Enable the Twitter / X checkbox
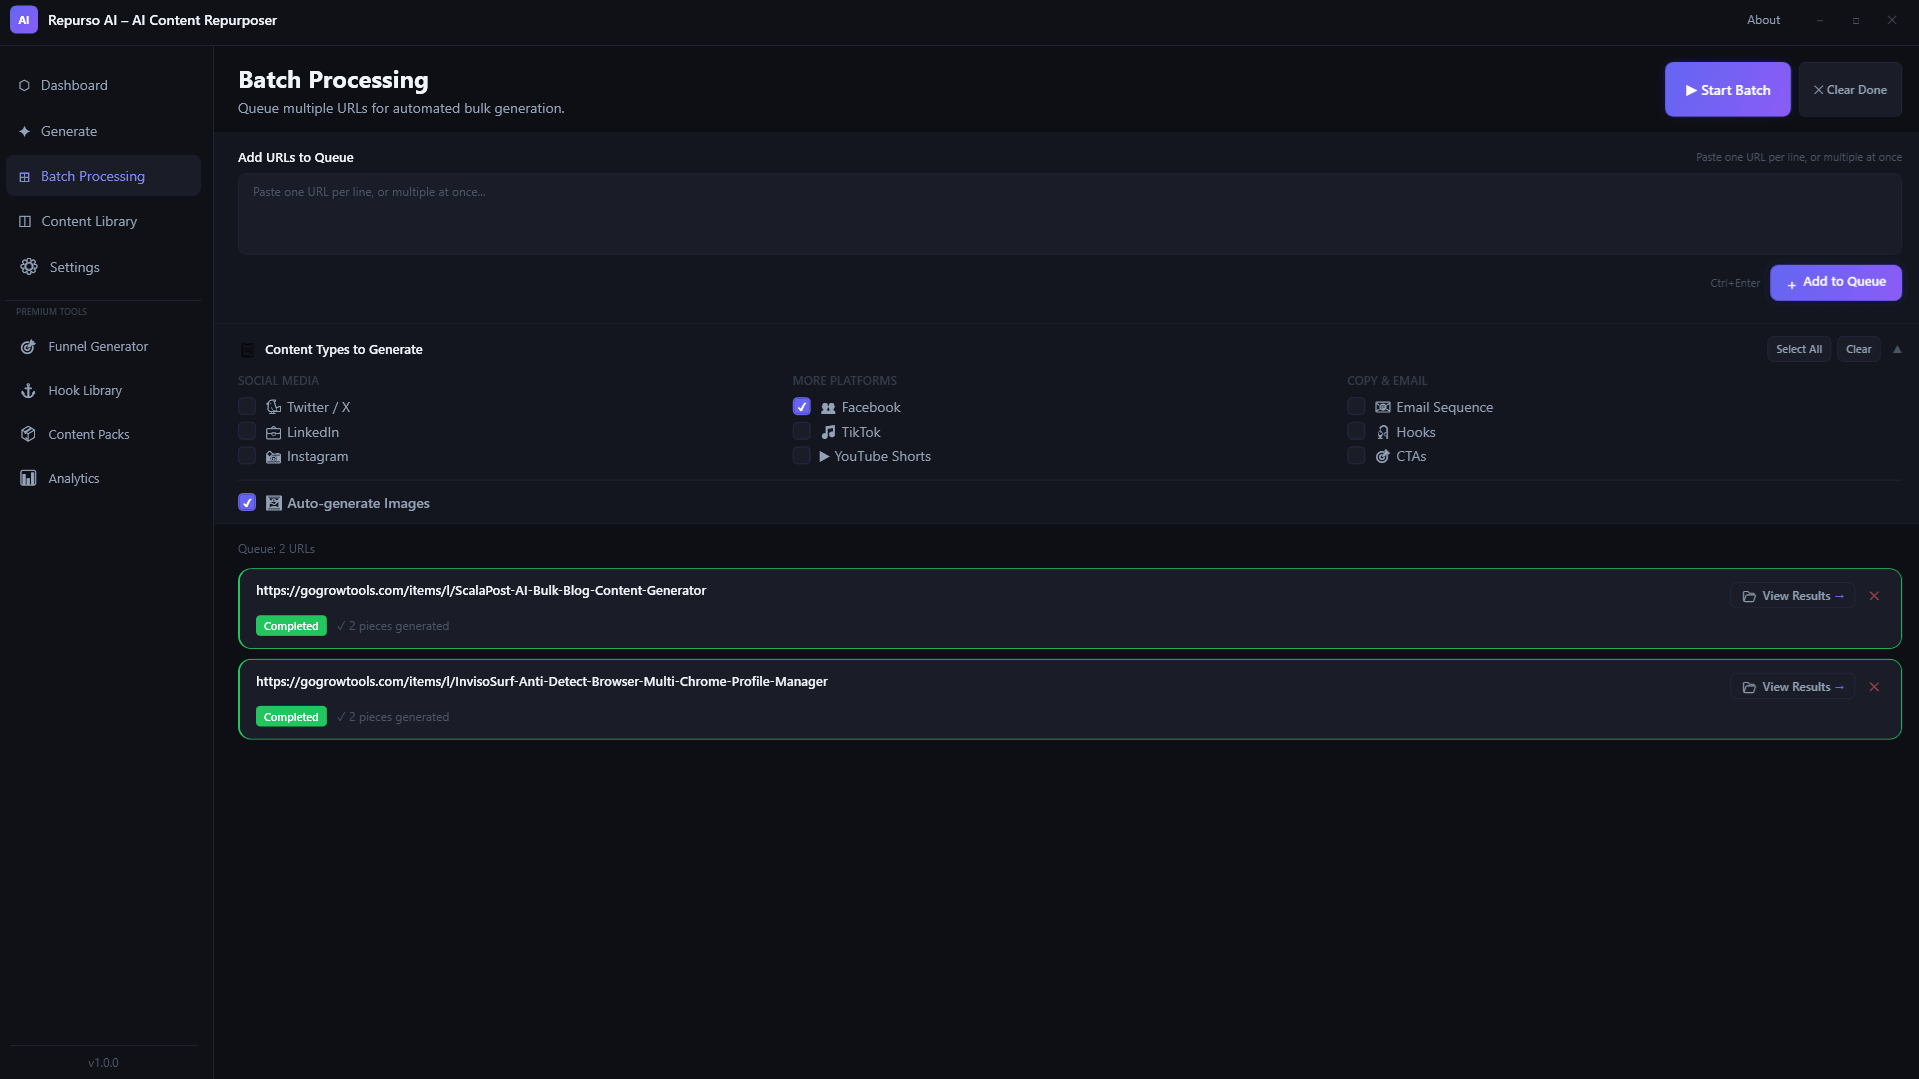 point(247,407)
